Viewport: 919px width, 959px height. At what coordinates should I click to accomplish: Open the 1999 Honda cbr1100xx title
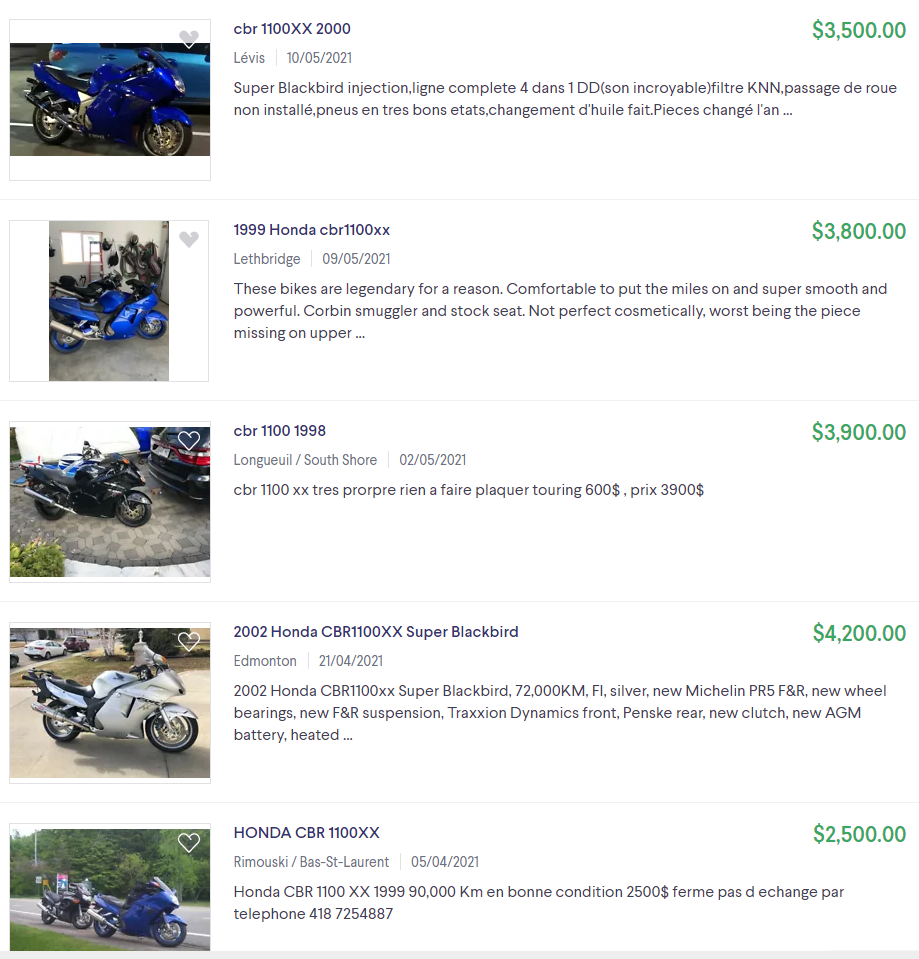click(x=312, y=230)
